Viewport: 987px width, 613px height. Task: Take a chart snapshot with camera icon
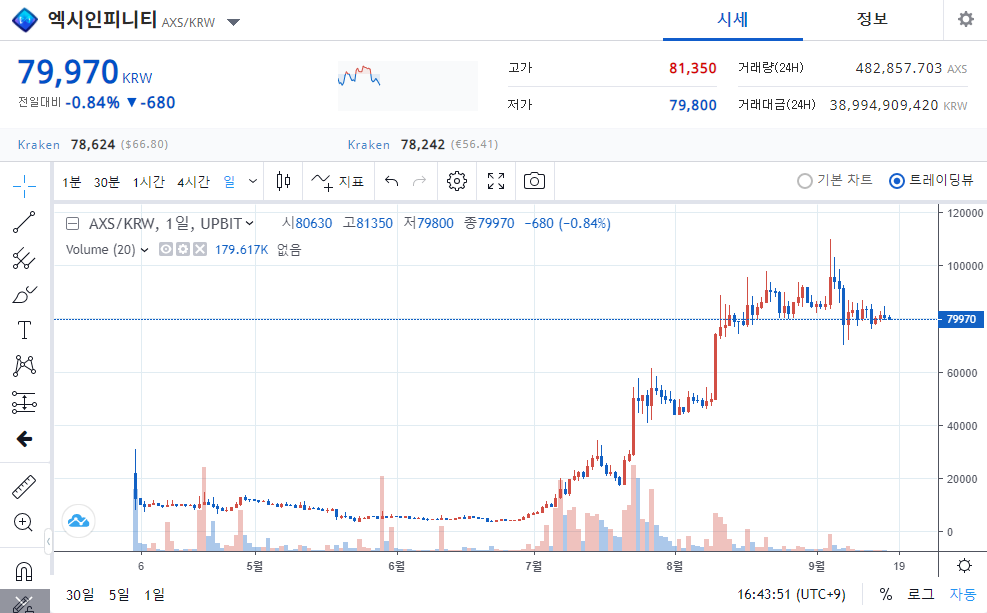point(534,182)
